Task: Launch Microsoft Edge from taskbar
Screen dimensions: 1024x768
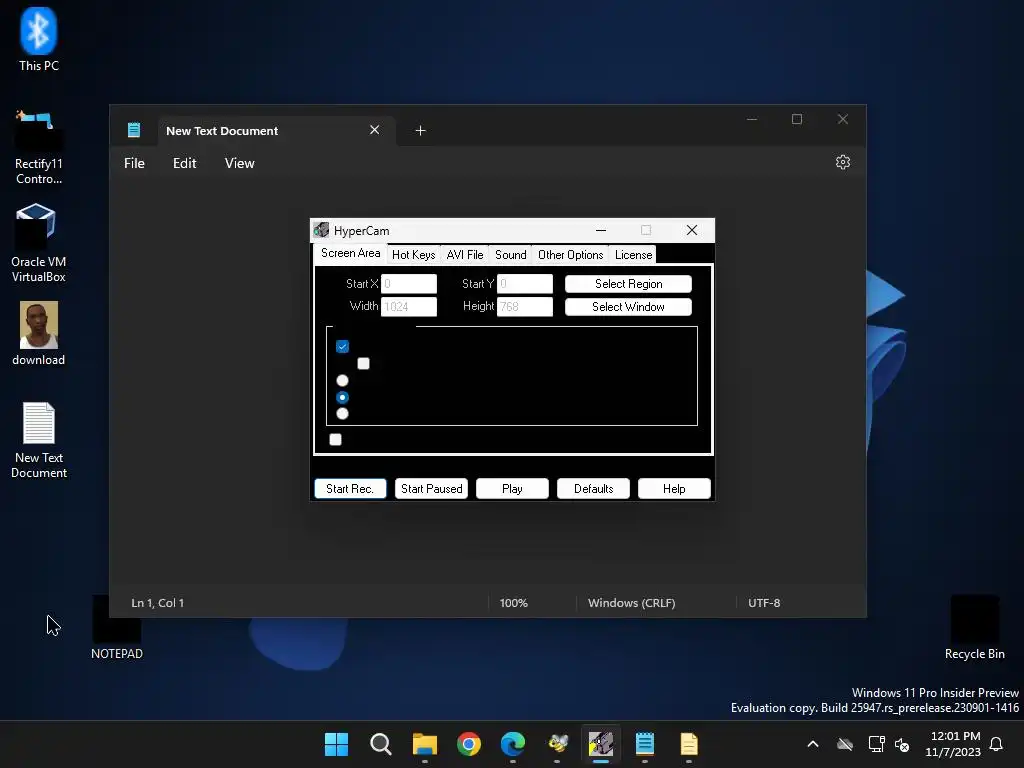Action: [x=513, y=744]
